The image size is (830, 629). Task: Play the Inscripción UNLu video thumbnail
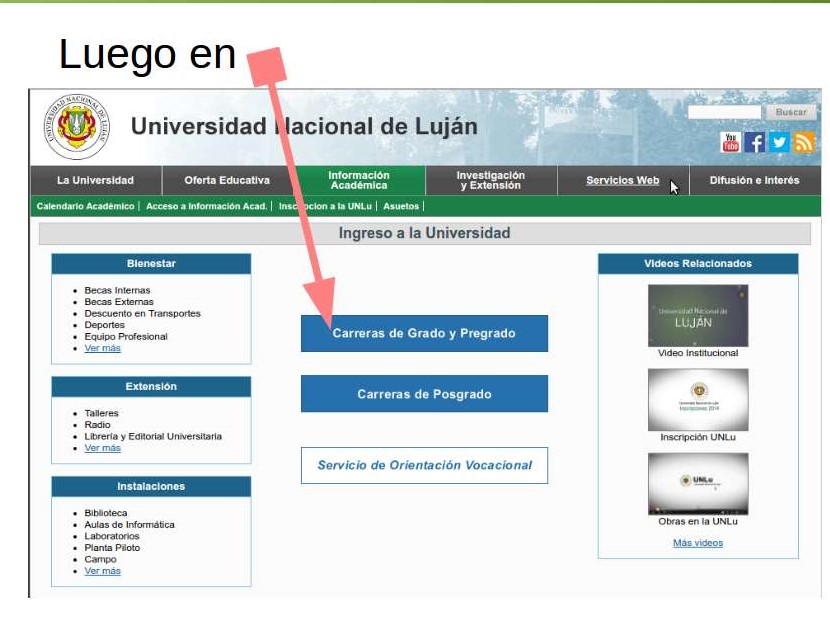(x=698, y=400)
